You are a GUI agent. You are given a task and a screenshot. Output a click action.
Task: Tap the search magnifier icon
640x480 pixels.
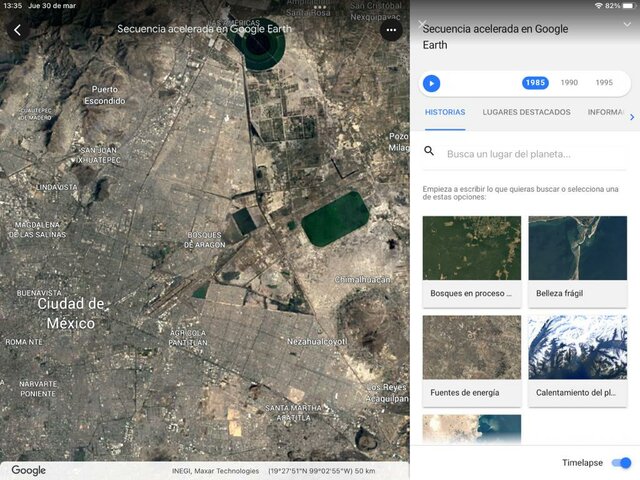pos(429,151)
